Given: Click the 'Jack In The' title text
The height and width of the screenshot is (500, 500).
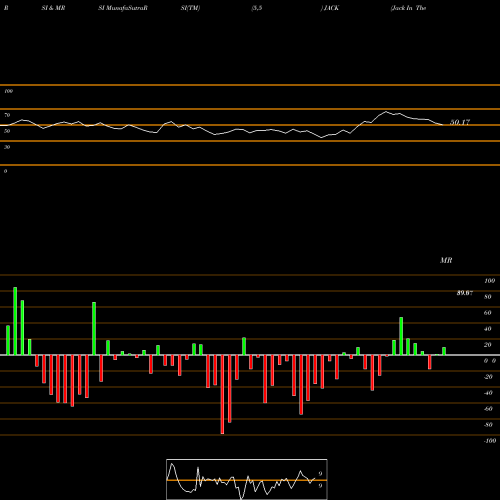Looking at the screenshot, I should [408, 8].
